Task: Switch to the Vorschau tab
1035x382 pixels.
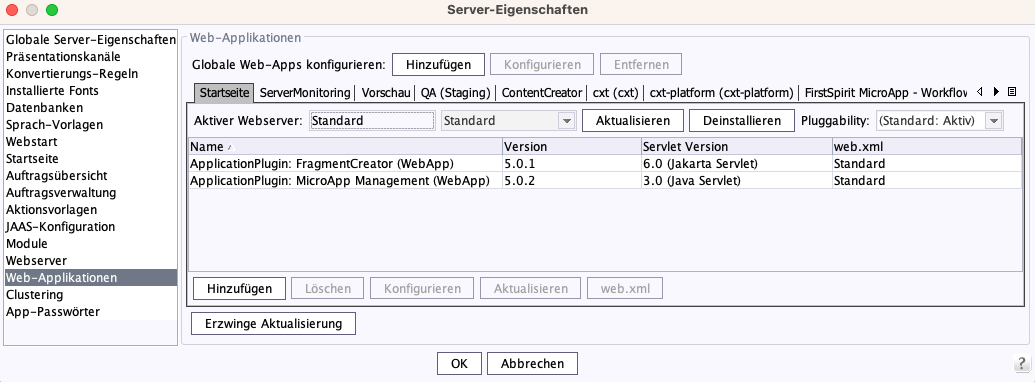Action: pyautogui.click(x=386, y=92)
